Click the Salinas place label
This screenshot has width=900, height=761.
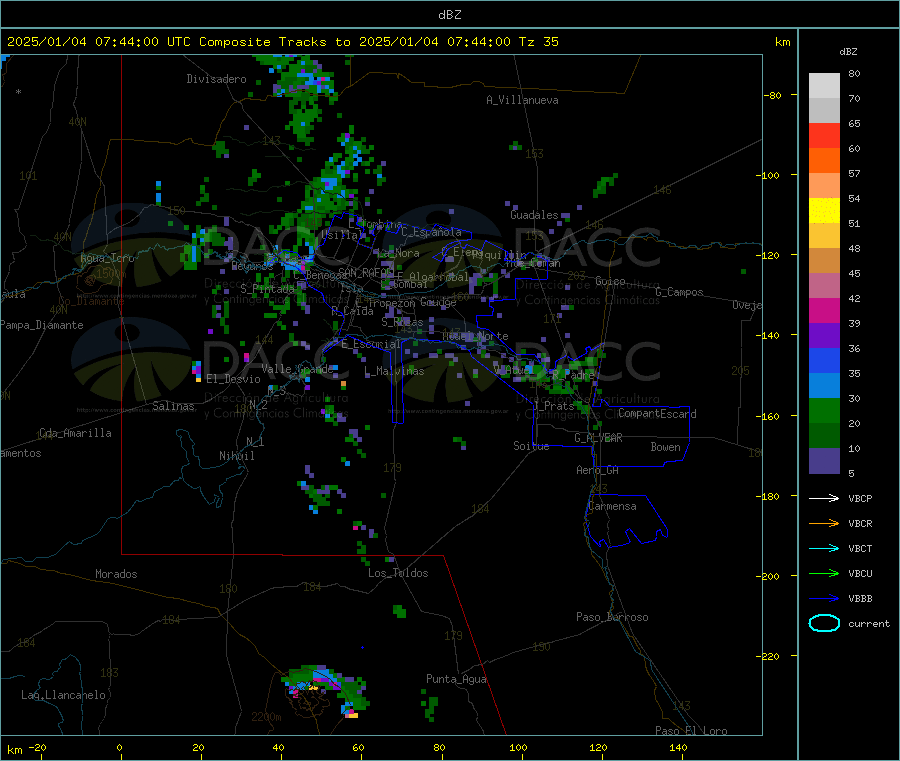(x=173, y=406)
